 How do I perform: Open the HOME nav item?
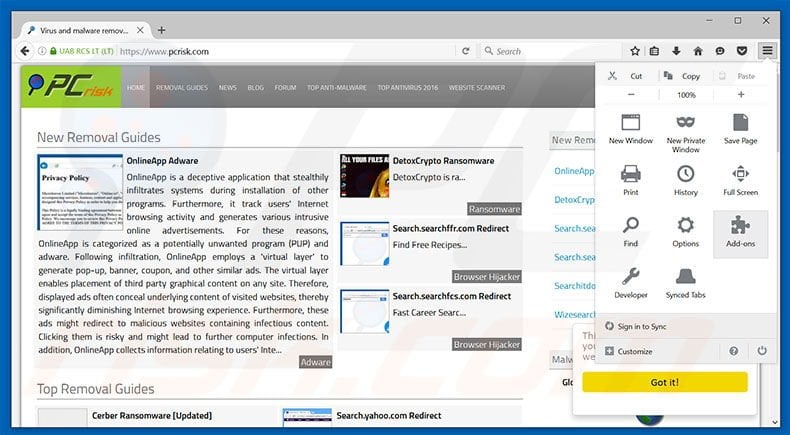(136, 87)
